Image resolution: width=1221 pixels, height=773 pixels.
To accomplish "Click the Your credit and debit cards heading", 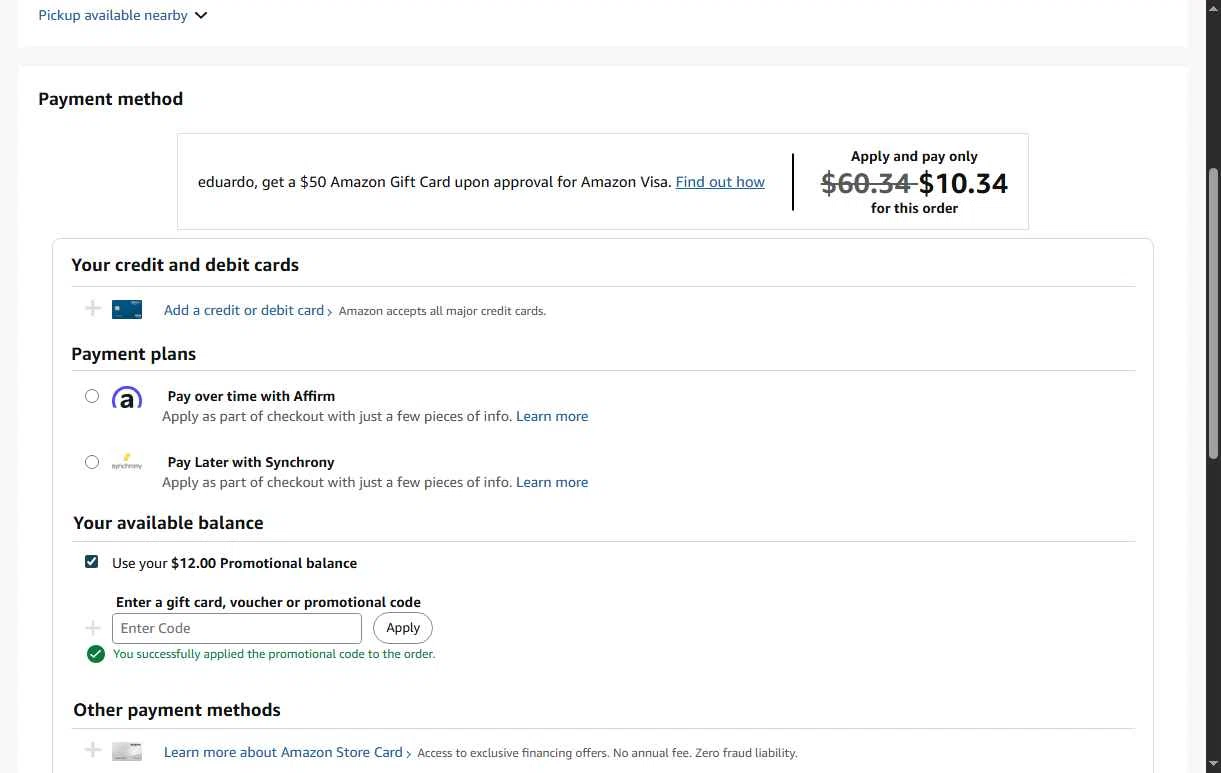I will pyautogui.click(x=185, y=265).
